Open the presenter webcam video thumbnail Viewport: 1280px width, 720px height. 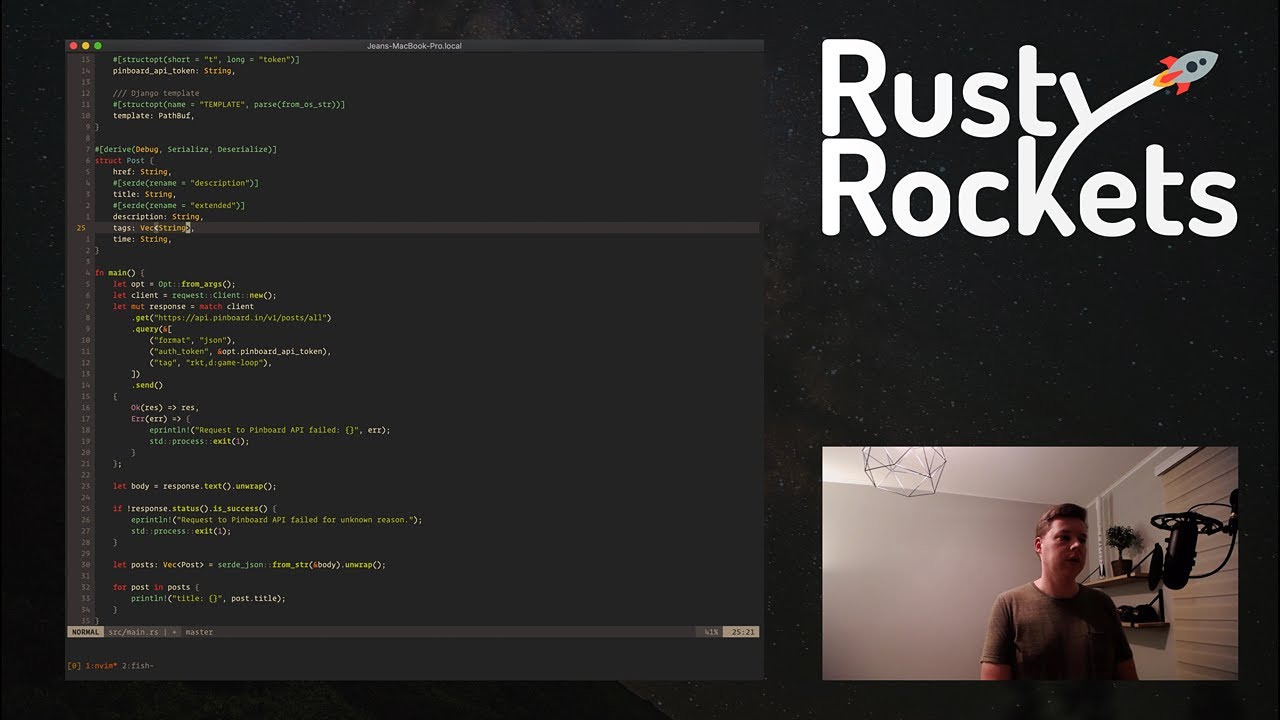click(x=1030, y=563)
